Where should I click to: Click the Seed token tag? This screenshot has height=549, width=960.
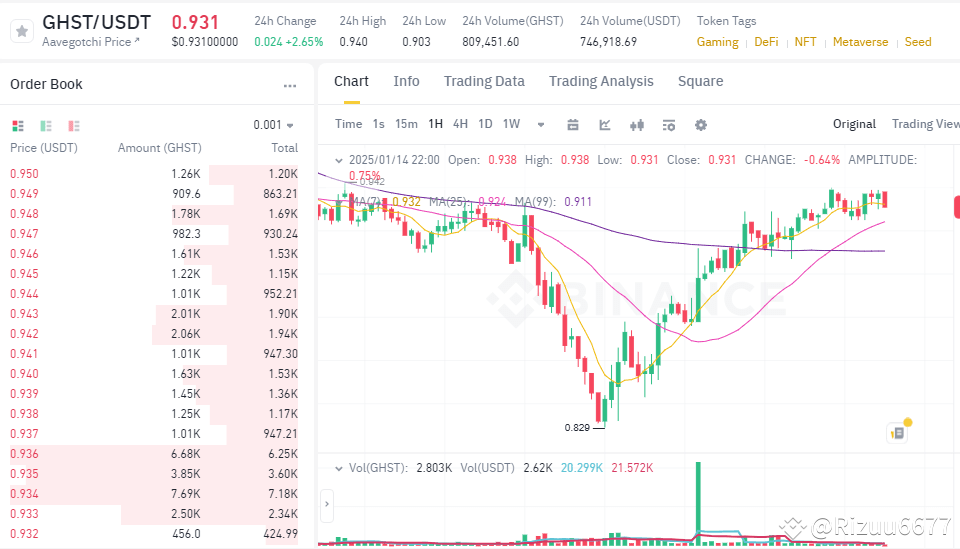918,42
